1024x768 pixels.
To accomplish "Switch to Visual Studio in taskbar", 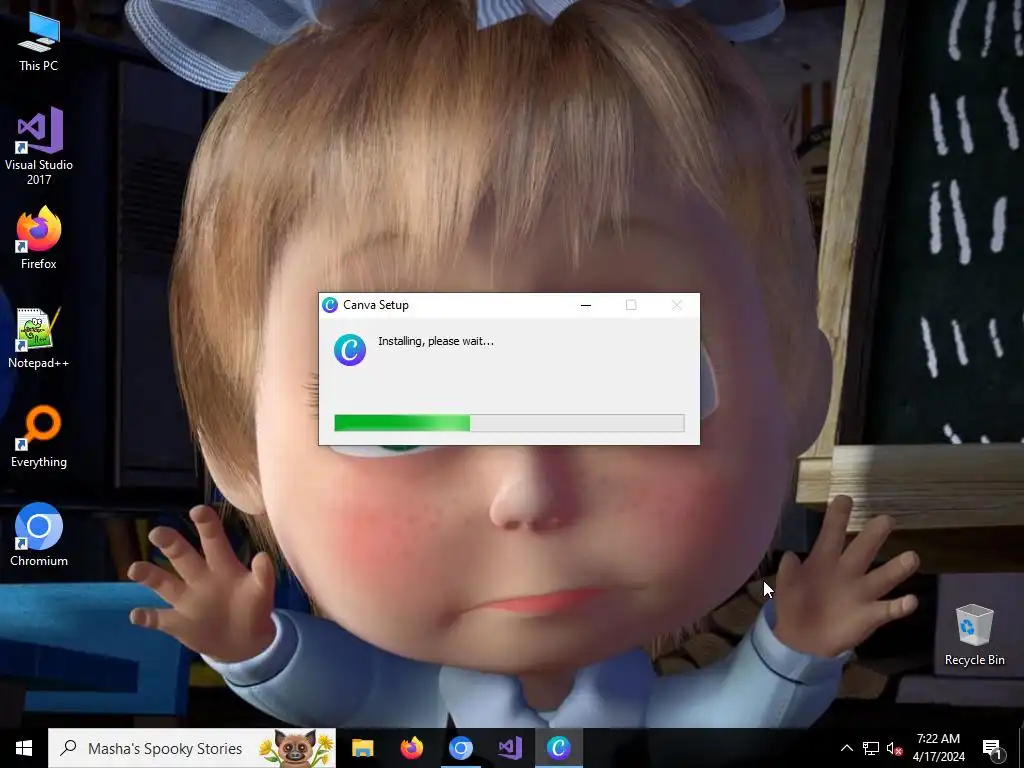I will point(509,748).
